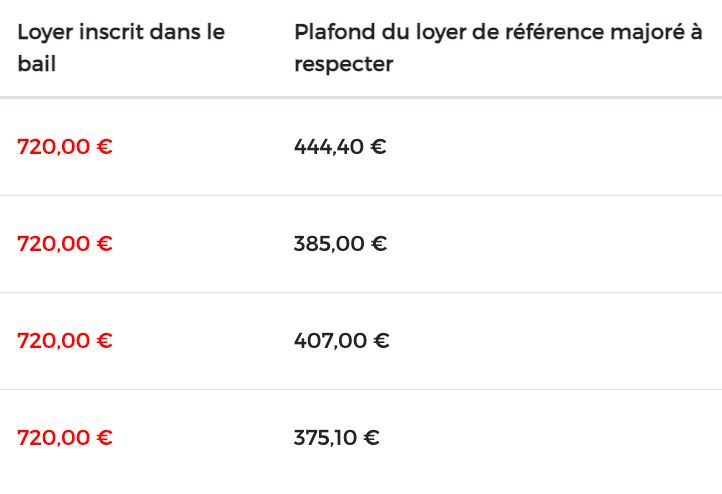Click red euro symbol in the 444,40 row
The width and height of the screenshot is (722, 494).
(x=105, y=147)
